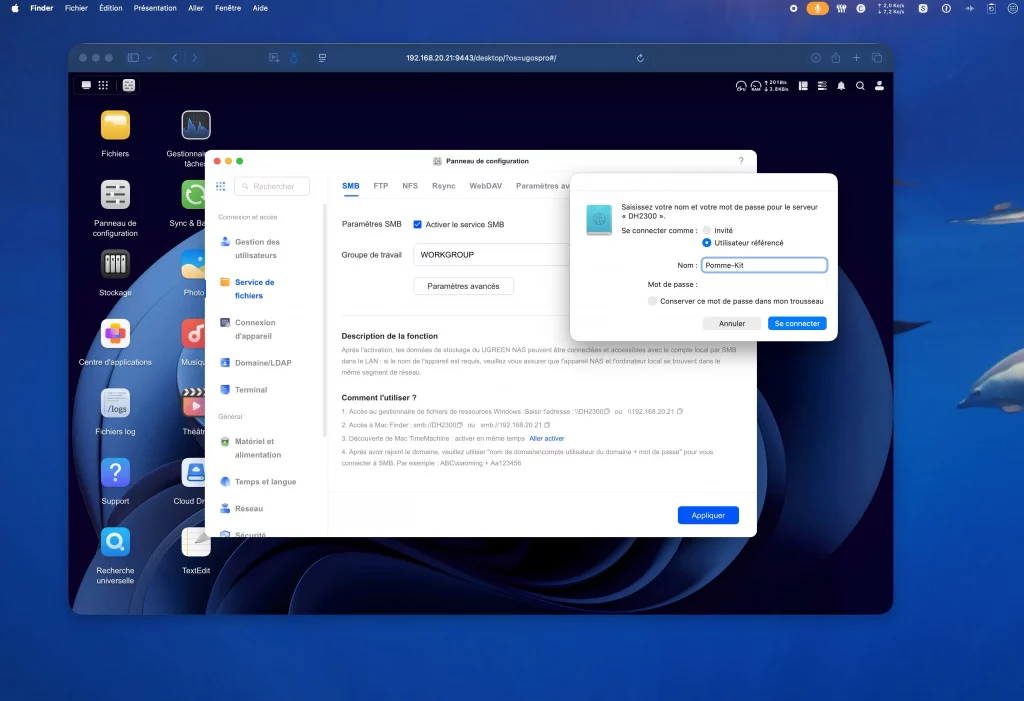
Task: Click the Aller activer link
Action: (x=547, y=438)
